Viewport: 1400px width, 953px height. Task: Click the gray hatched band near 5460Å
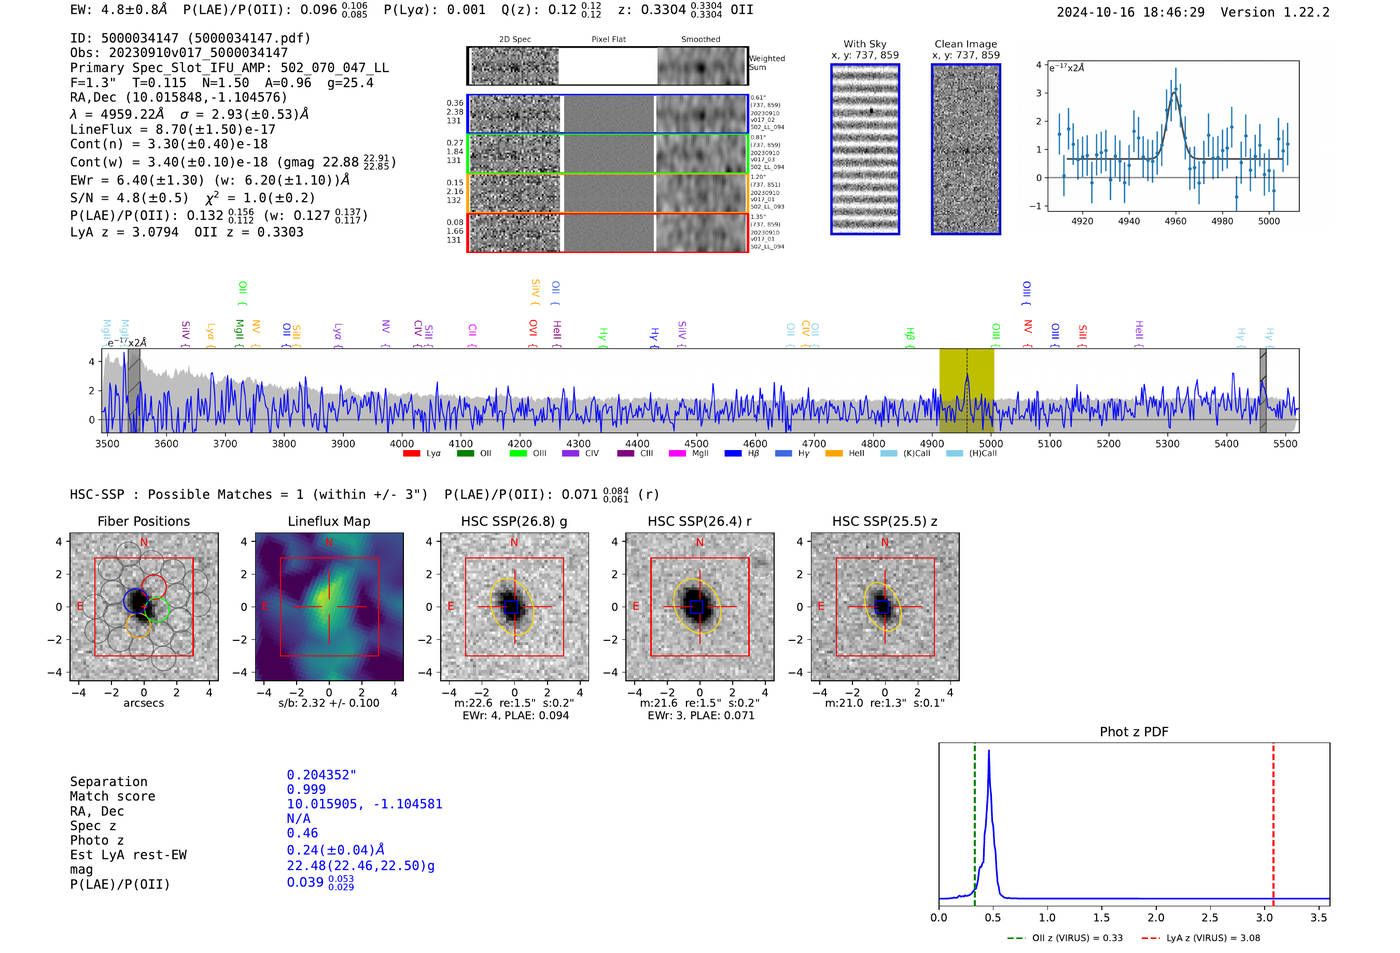tap(1263, 391)
